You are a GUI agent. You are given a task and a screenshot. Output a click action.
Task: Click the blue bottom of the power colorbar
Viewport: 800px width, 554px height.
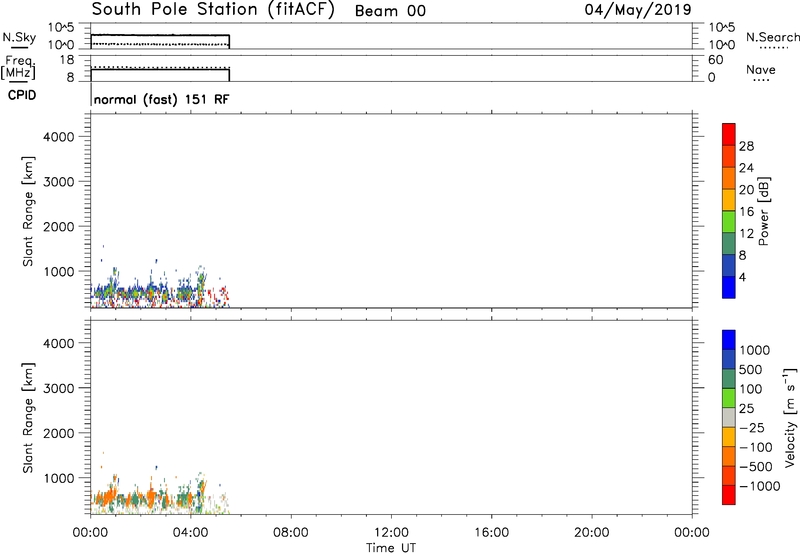(729, 287)
